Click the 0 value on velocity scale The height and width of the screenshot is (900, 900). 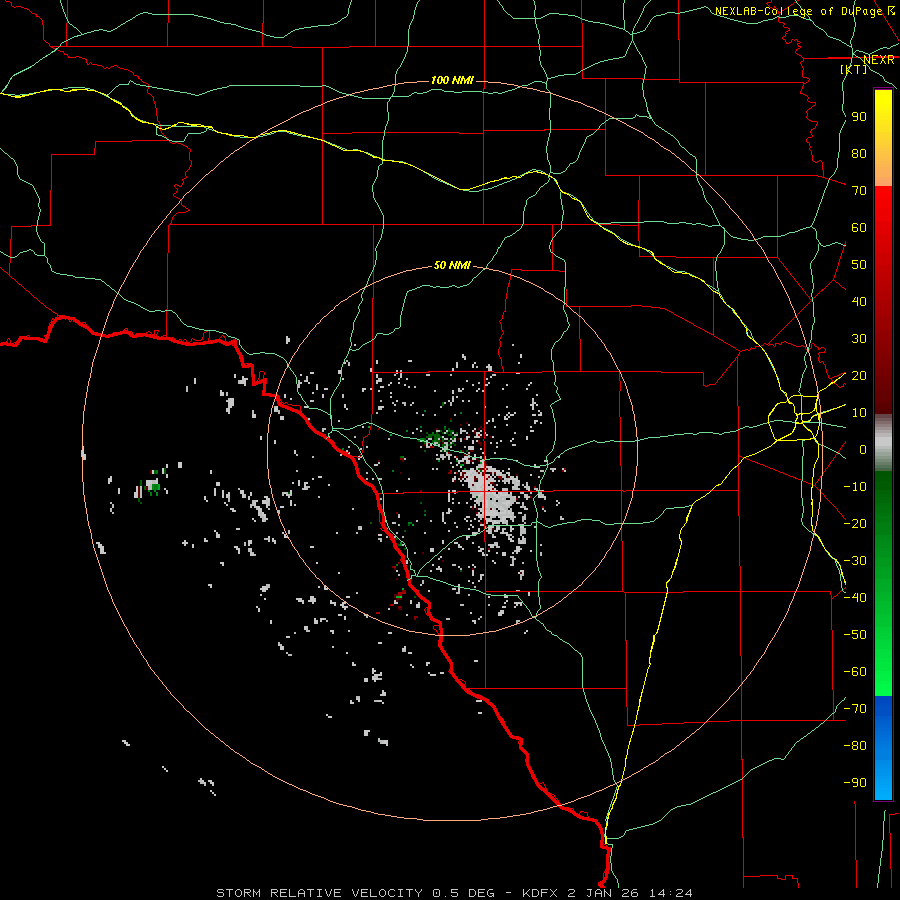(x=863, y=450)
